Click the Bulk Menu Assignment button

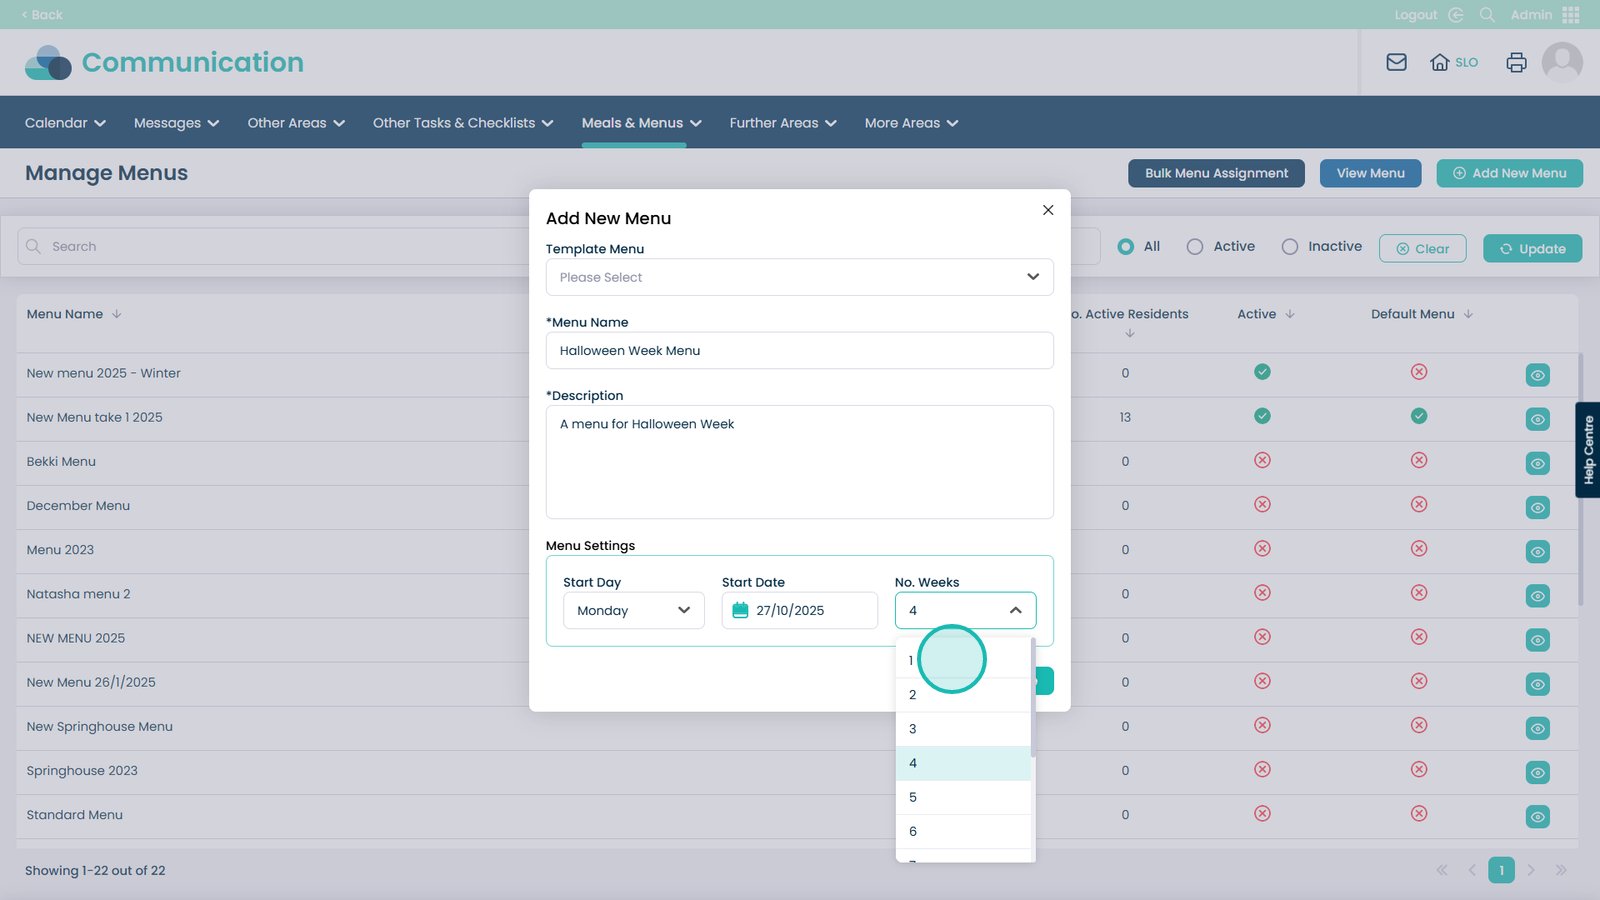(x=1216, y=173)
